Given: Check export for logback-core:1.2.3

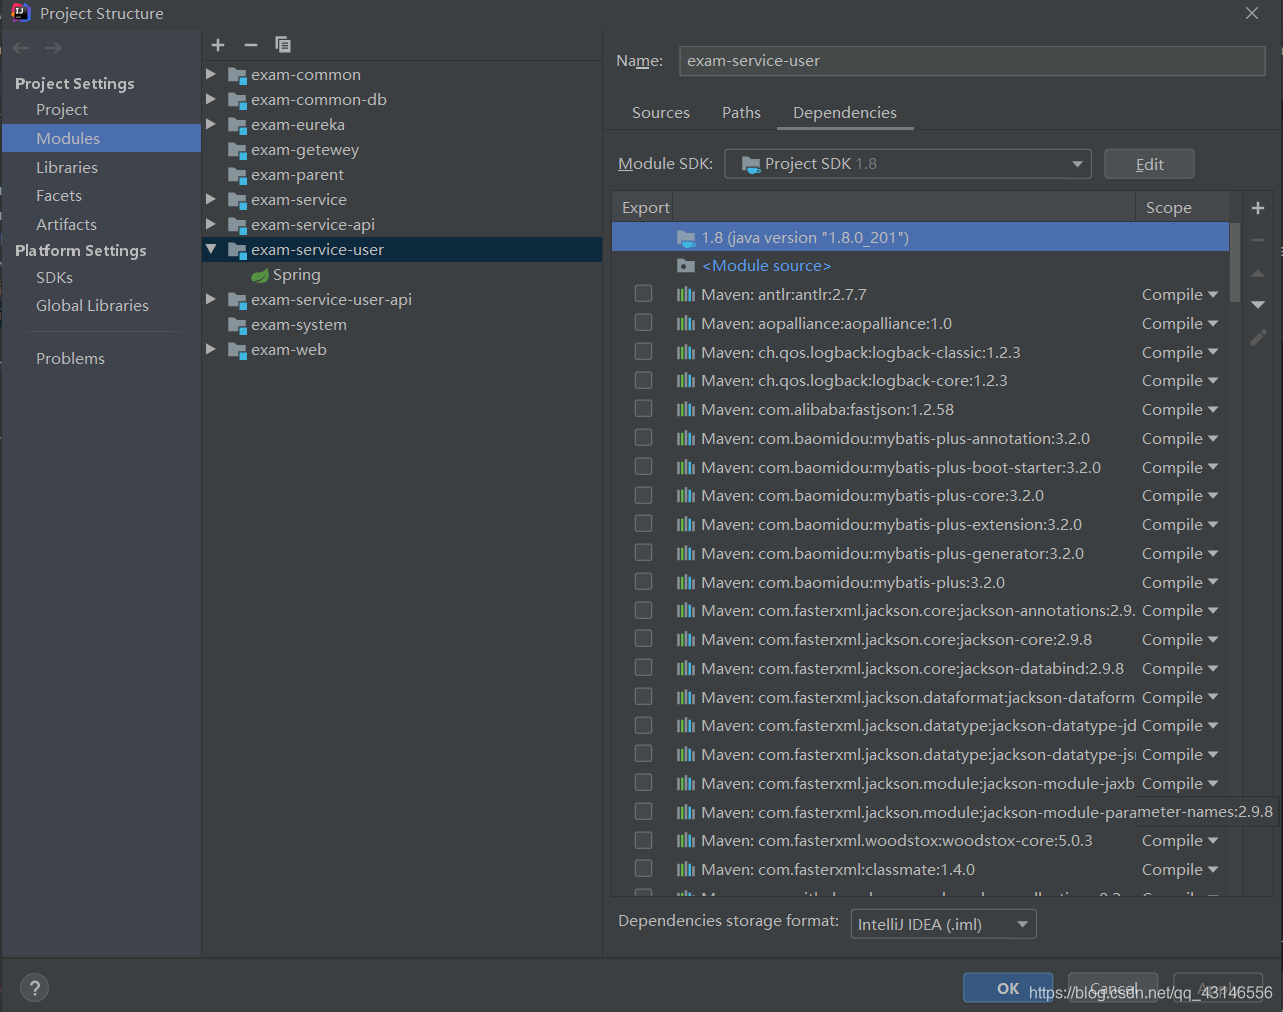Looking at the screenshot, I should coord(643,380).
